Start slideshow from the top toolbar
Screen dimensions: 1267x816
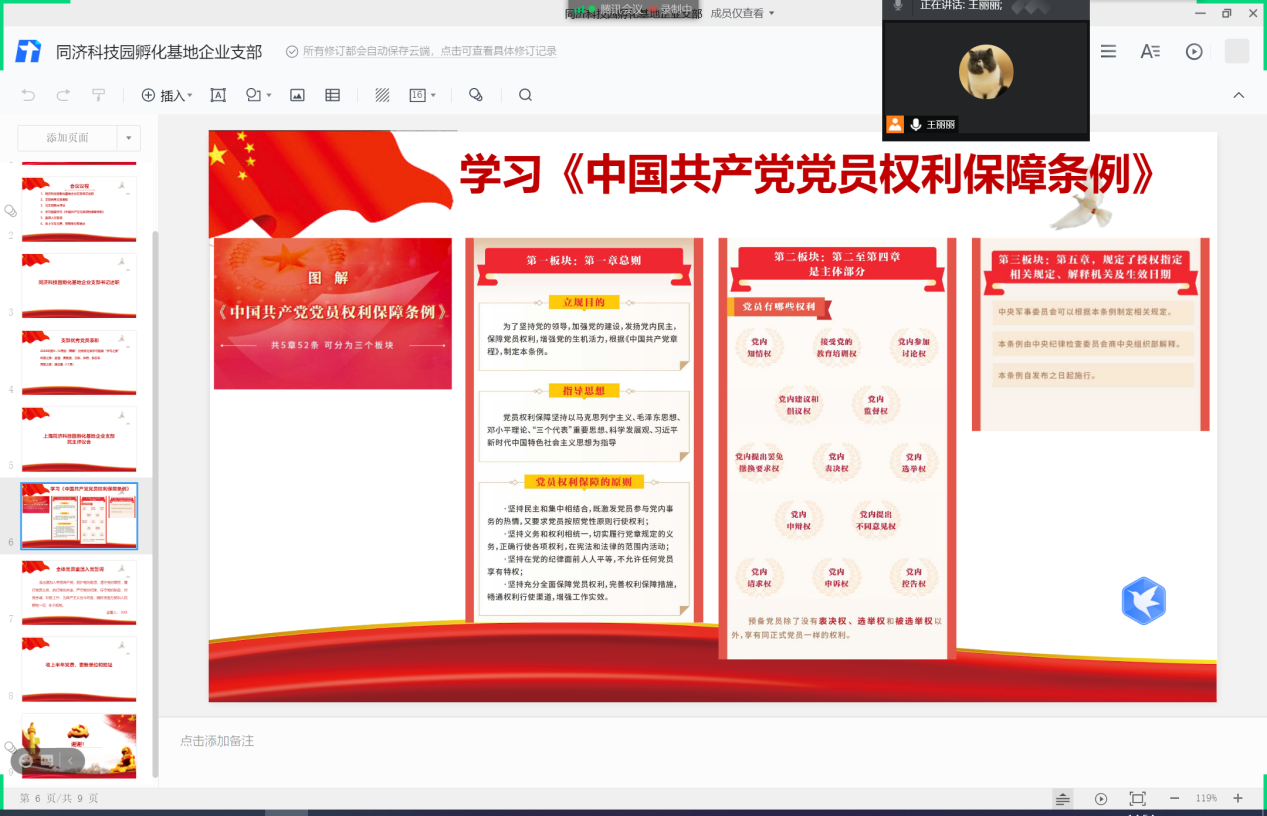coord(1194,51)
